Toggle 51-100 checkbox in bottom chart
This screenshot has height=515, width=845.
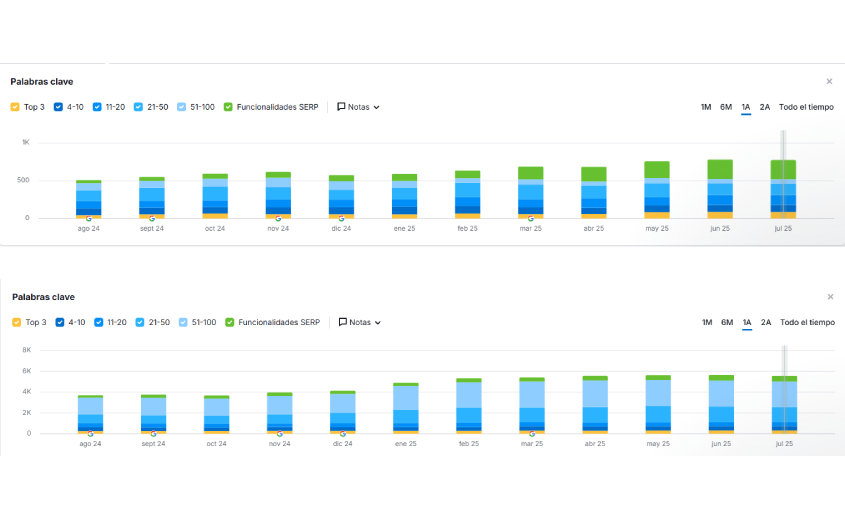(182, 323)
